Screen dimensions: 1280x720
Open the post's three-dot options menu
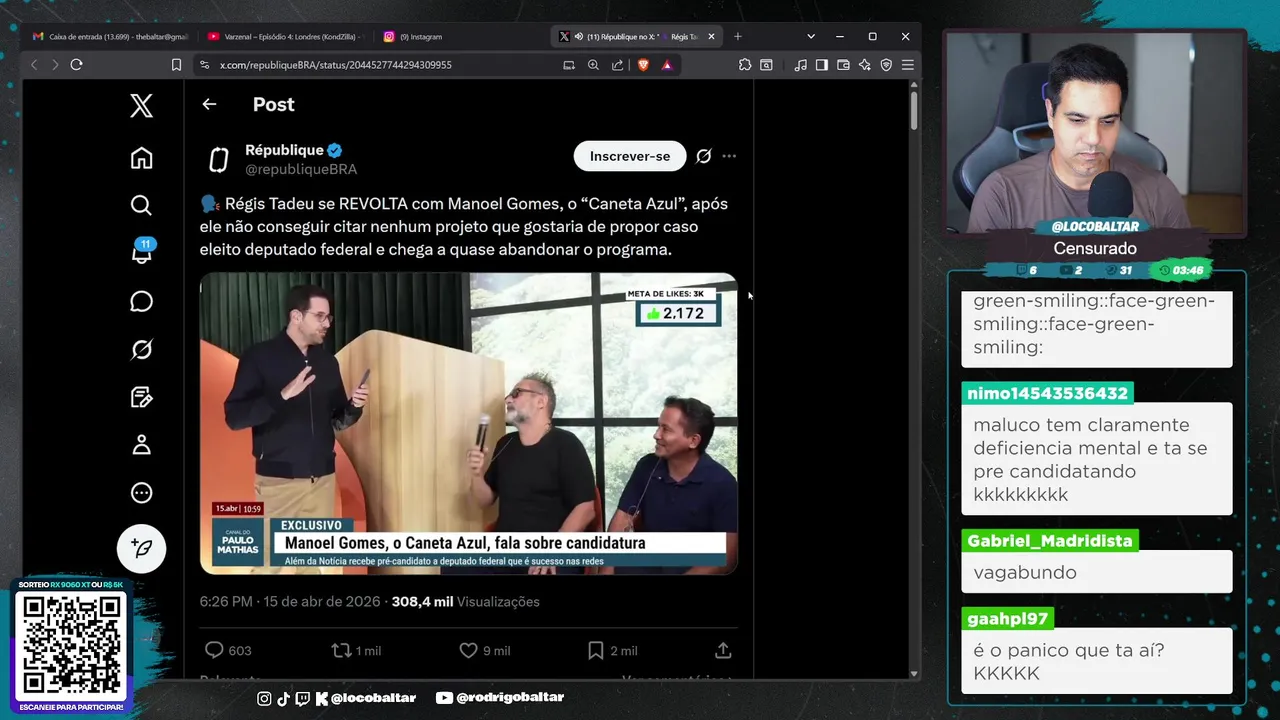pyautogui.click(x=729, y=156)
